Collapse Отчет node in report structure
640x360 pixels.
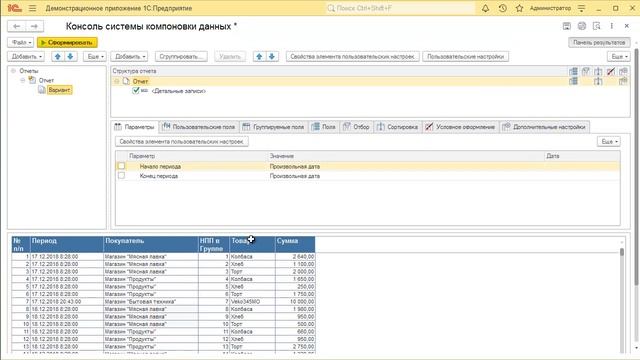tap(117, 81)
